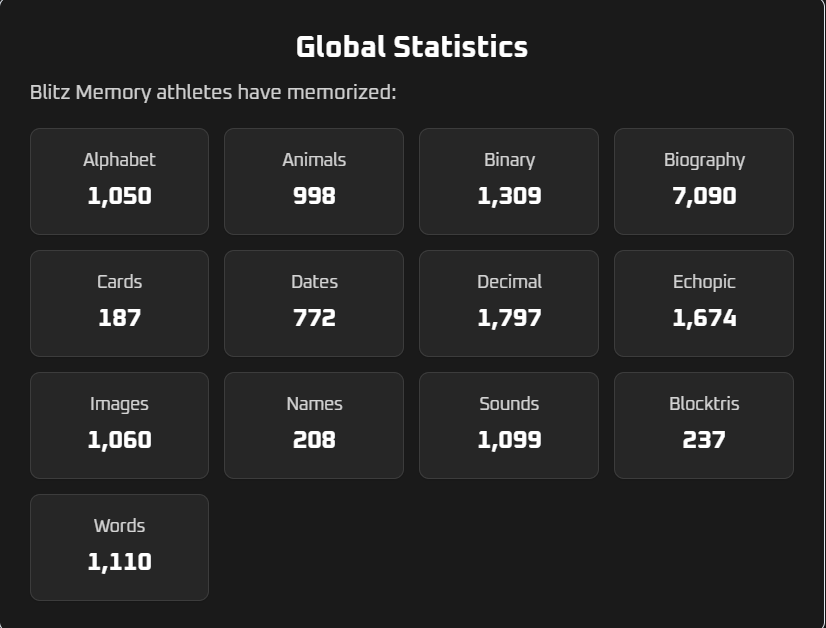This screenshot has height=628, width=826.
Task: Click the 1,050 value under Alphabet
Action: tap(119, 196)
